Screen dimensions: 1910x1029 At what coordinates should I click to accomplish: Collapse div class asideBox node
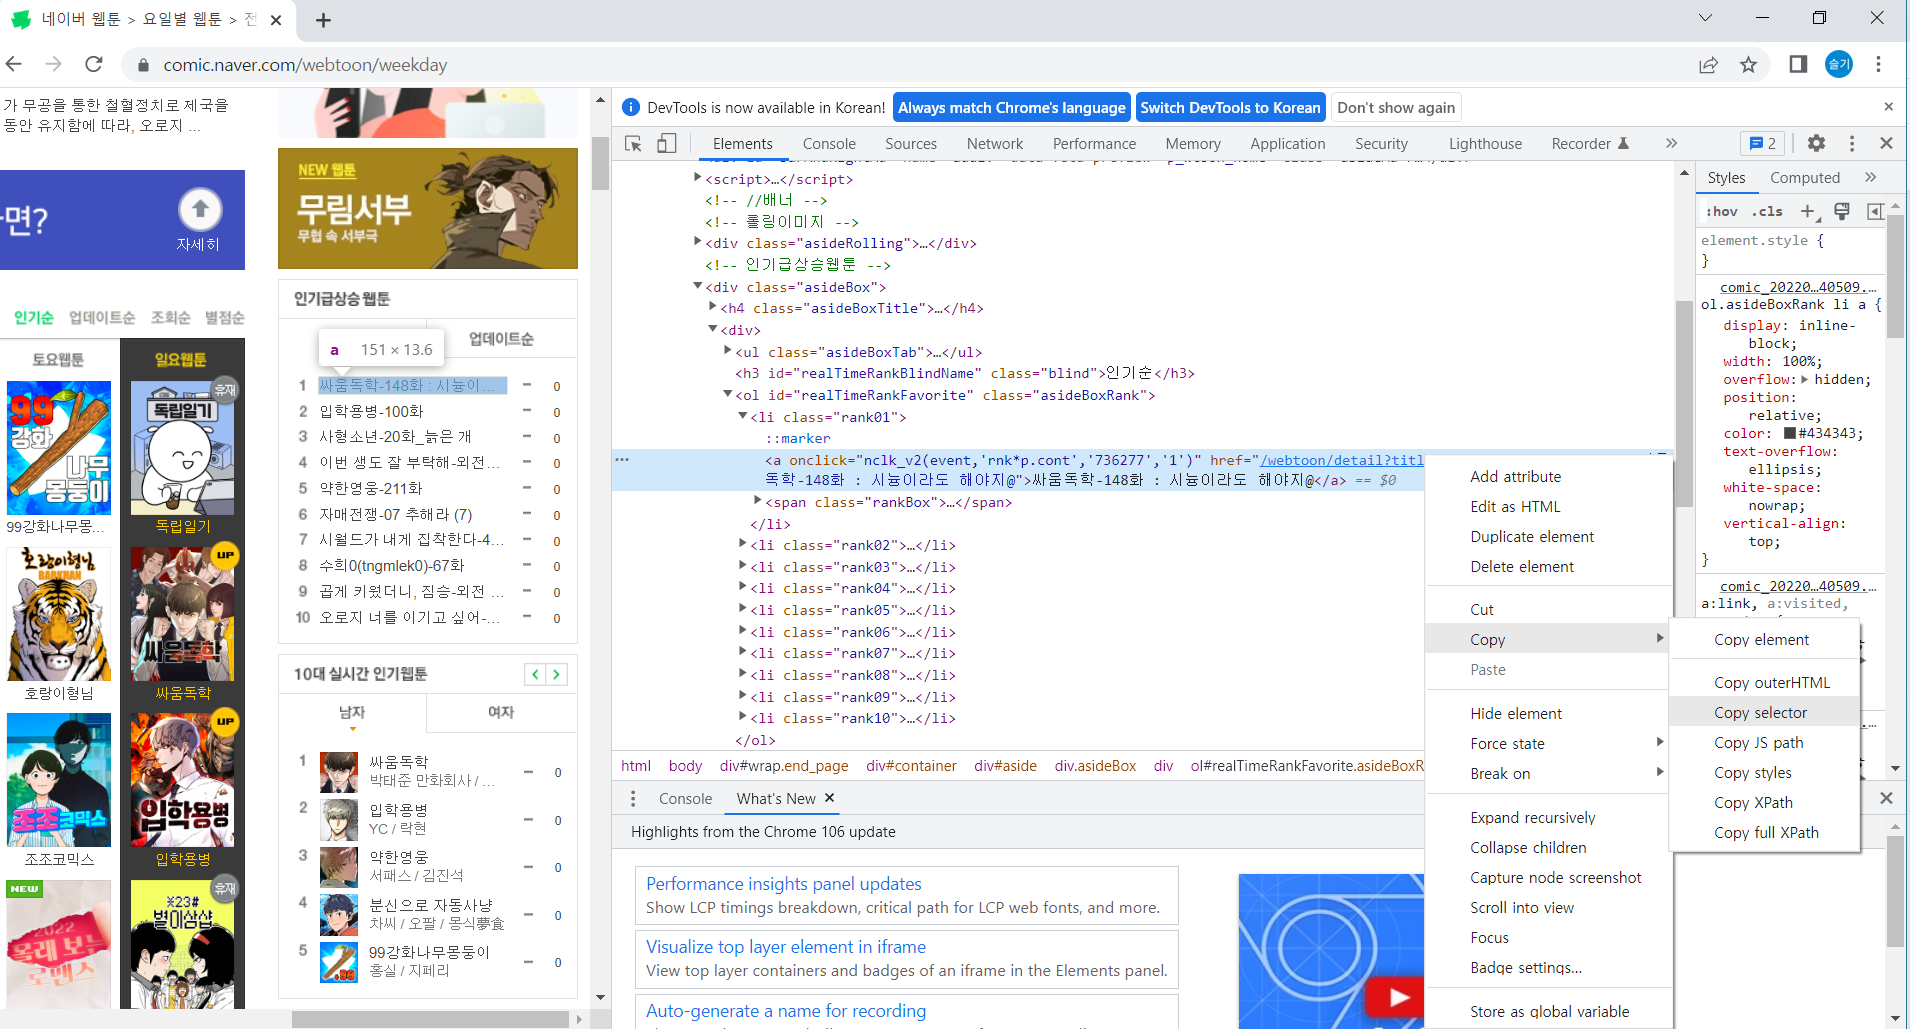698,286
